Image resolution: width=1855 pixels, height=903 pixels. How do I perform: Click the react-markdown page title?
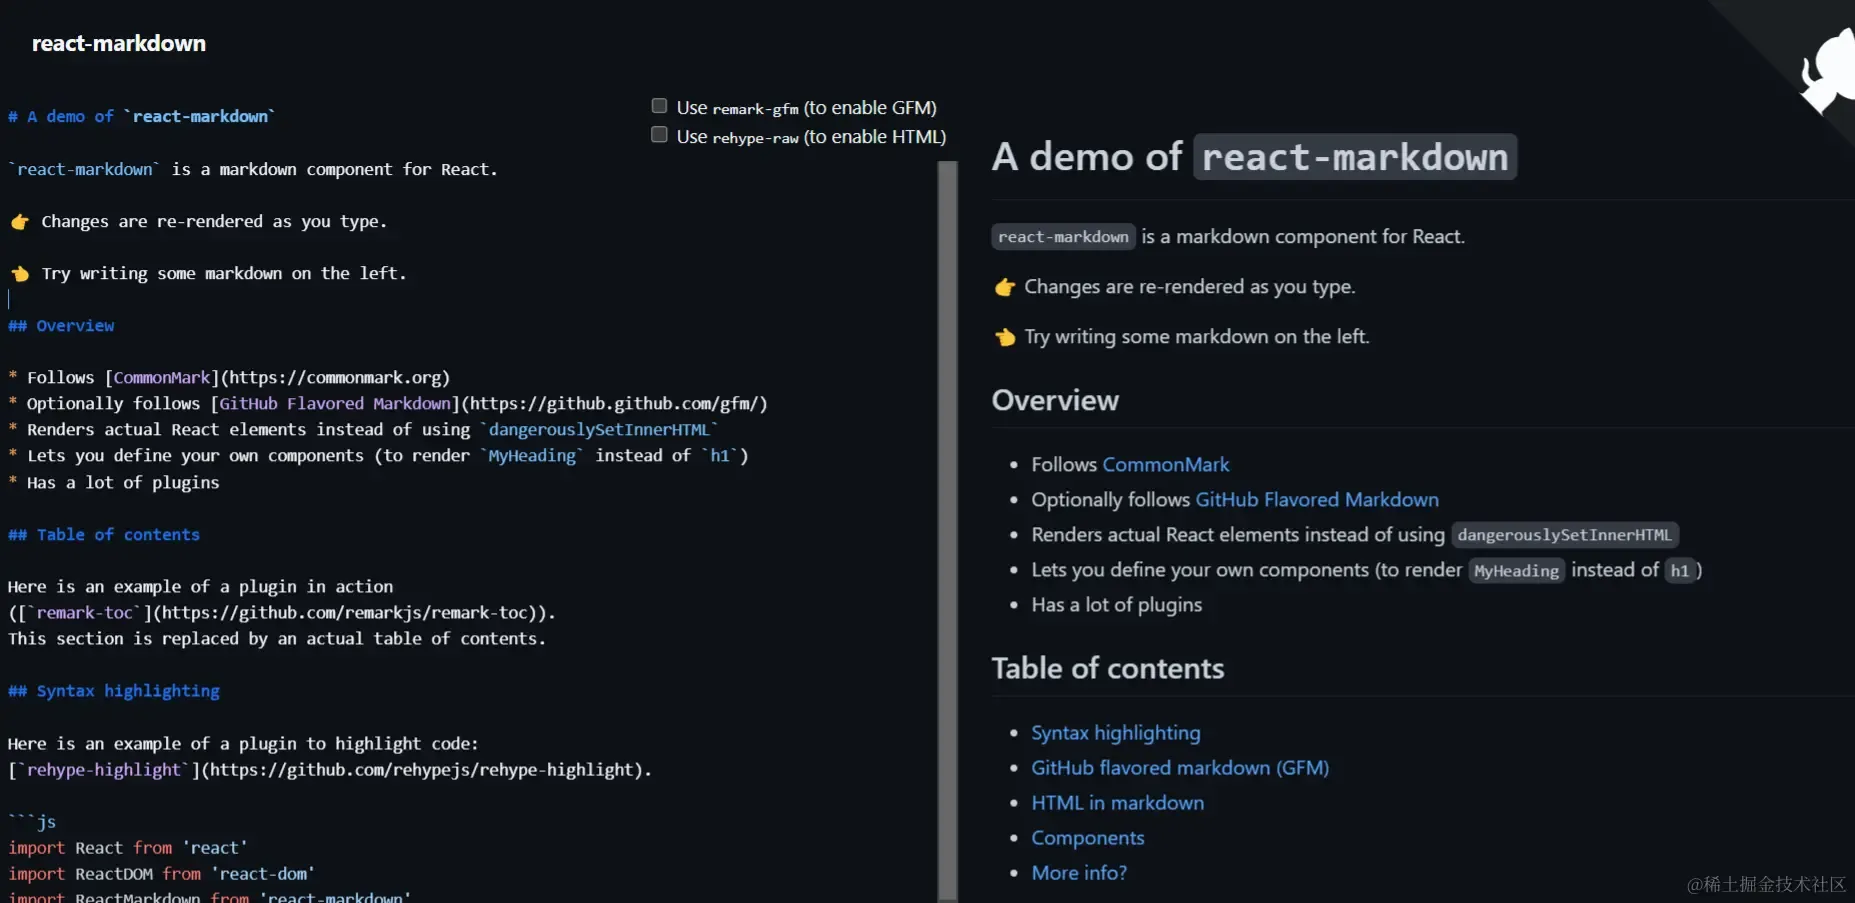click(x=119, y=43)
